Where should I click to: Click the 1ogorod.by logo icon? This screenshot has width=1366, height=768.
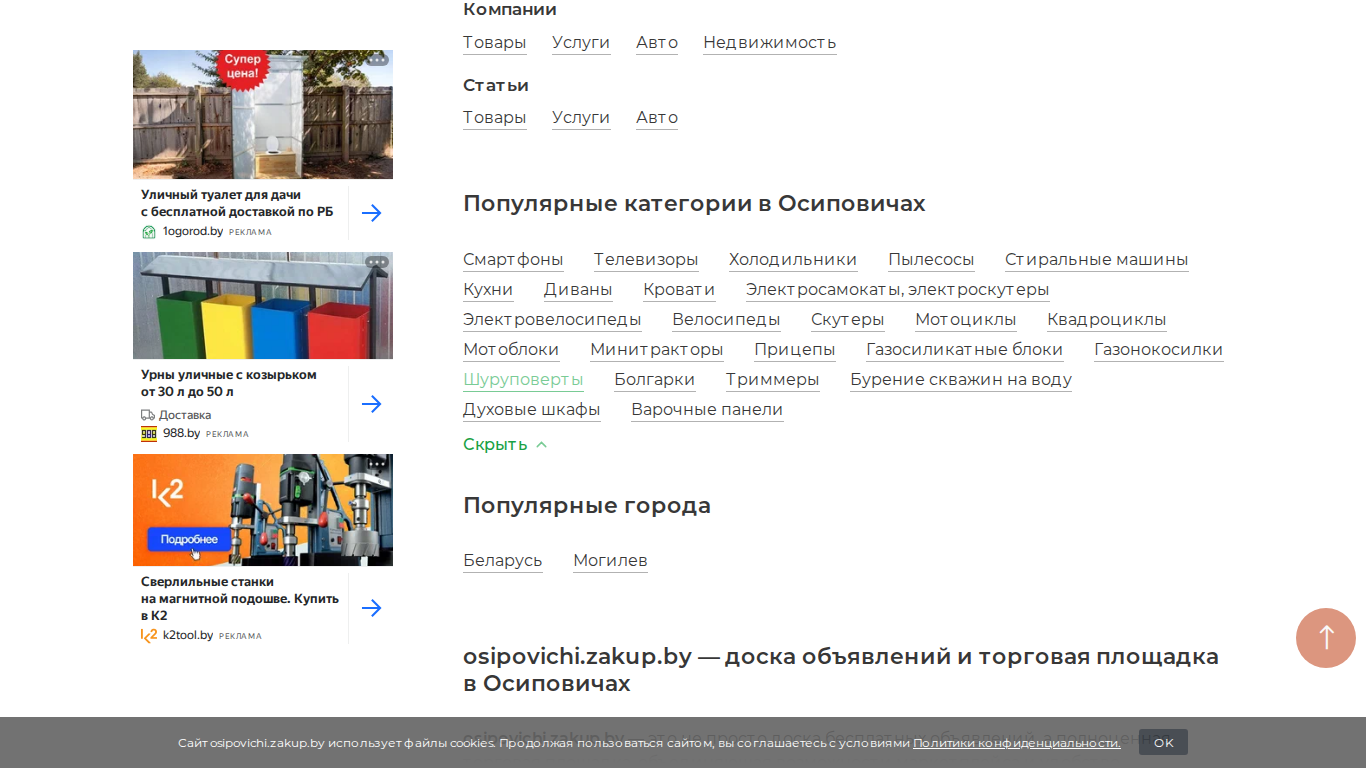(x=149, y=231)
